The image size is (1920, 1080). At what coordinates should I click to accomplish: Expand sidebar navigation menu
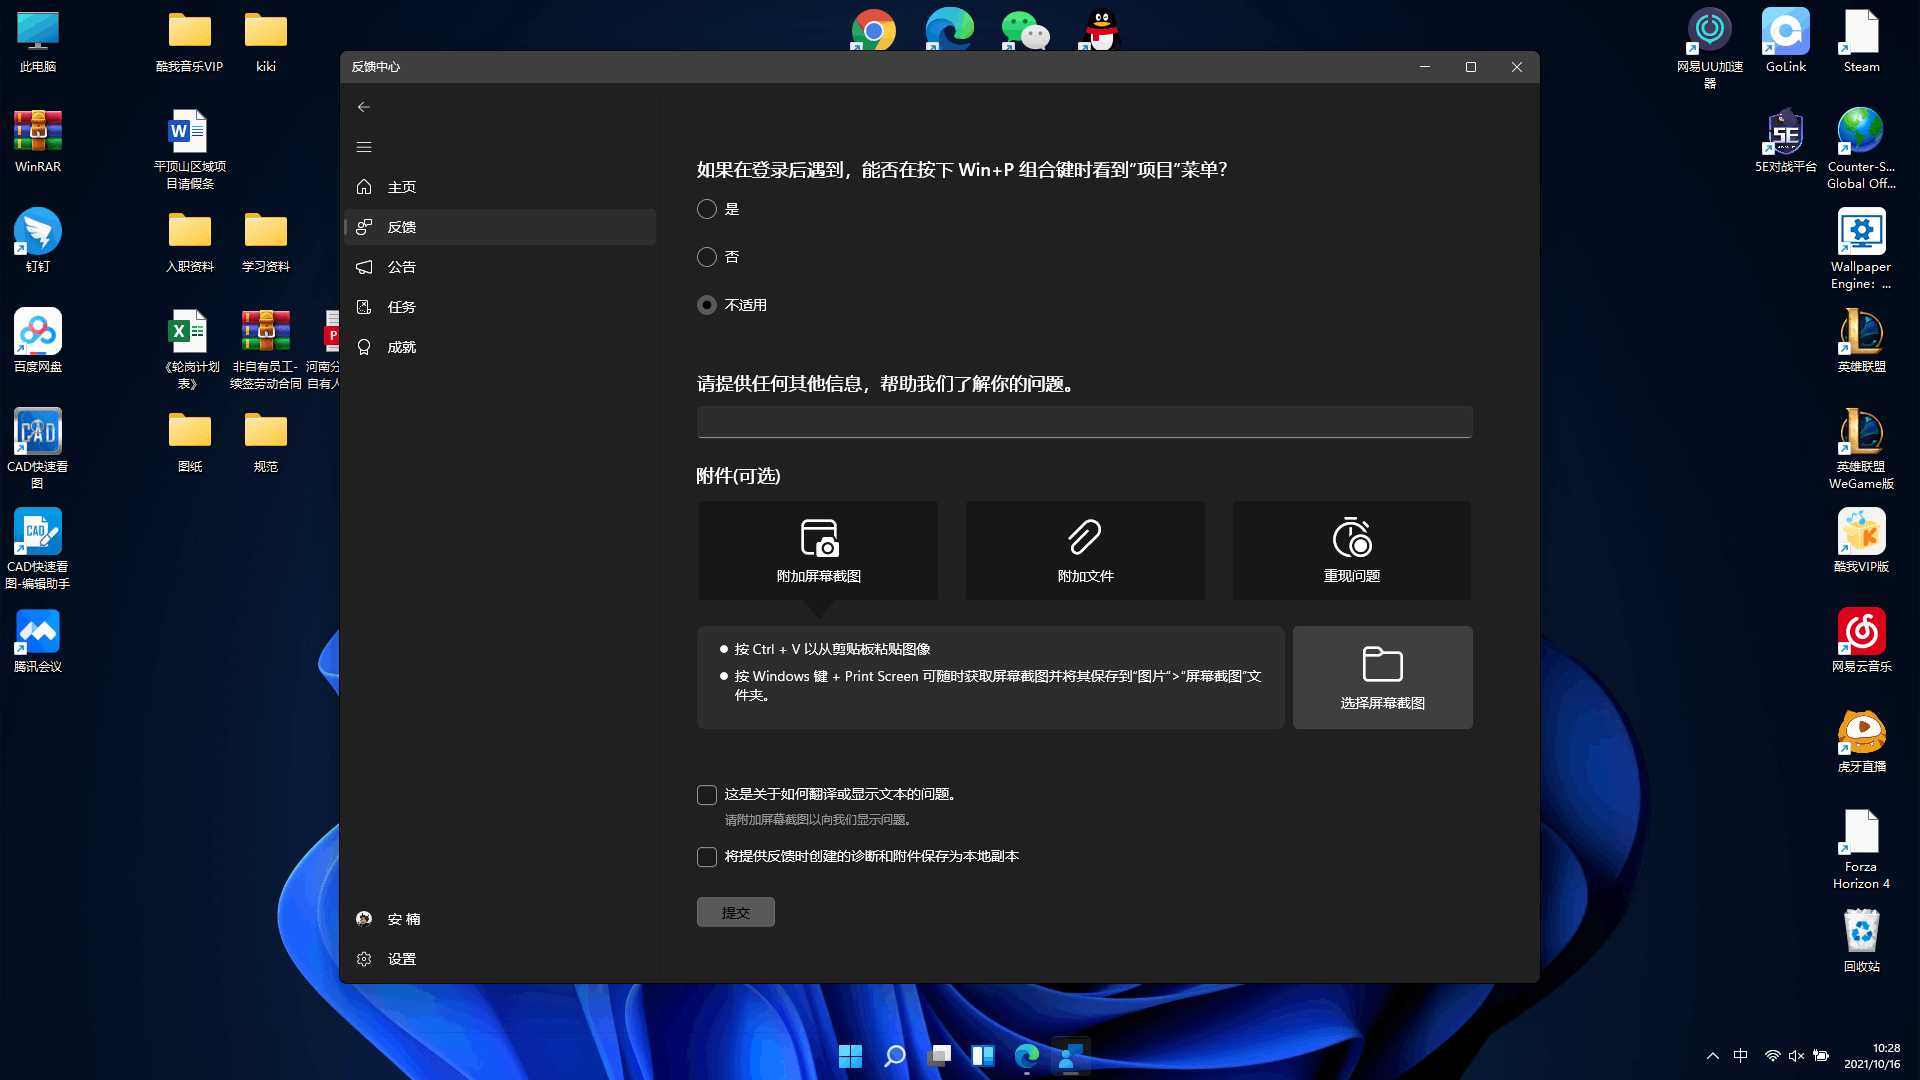[364, 146]
